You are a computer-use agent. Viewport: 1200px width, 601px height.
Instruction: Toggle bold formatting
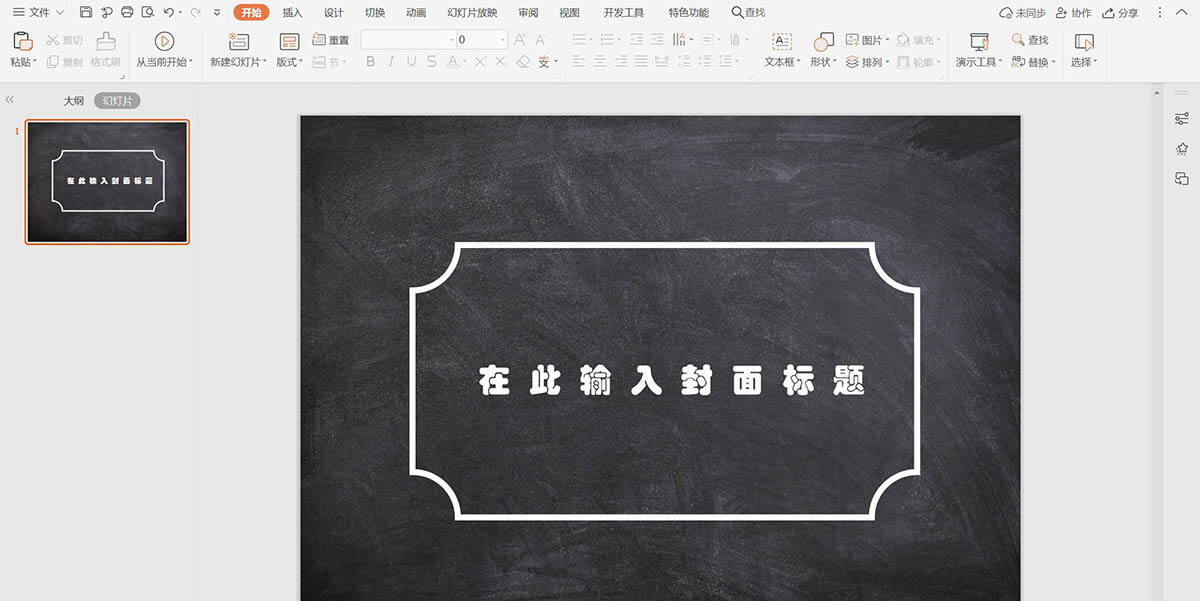pos(370,62)
